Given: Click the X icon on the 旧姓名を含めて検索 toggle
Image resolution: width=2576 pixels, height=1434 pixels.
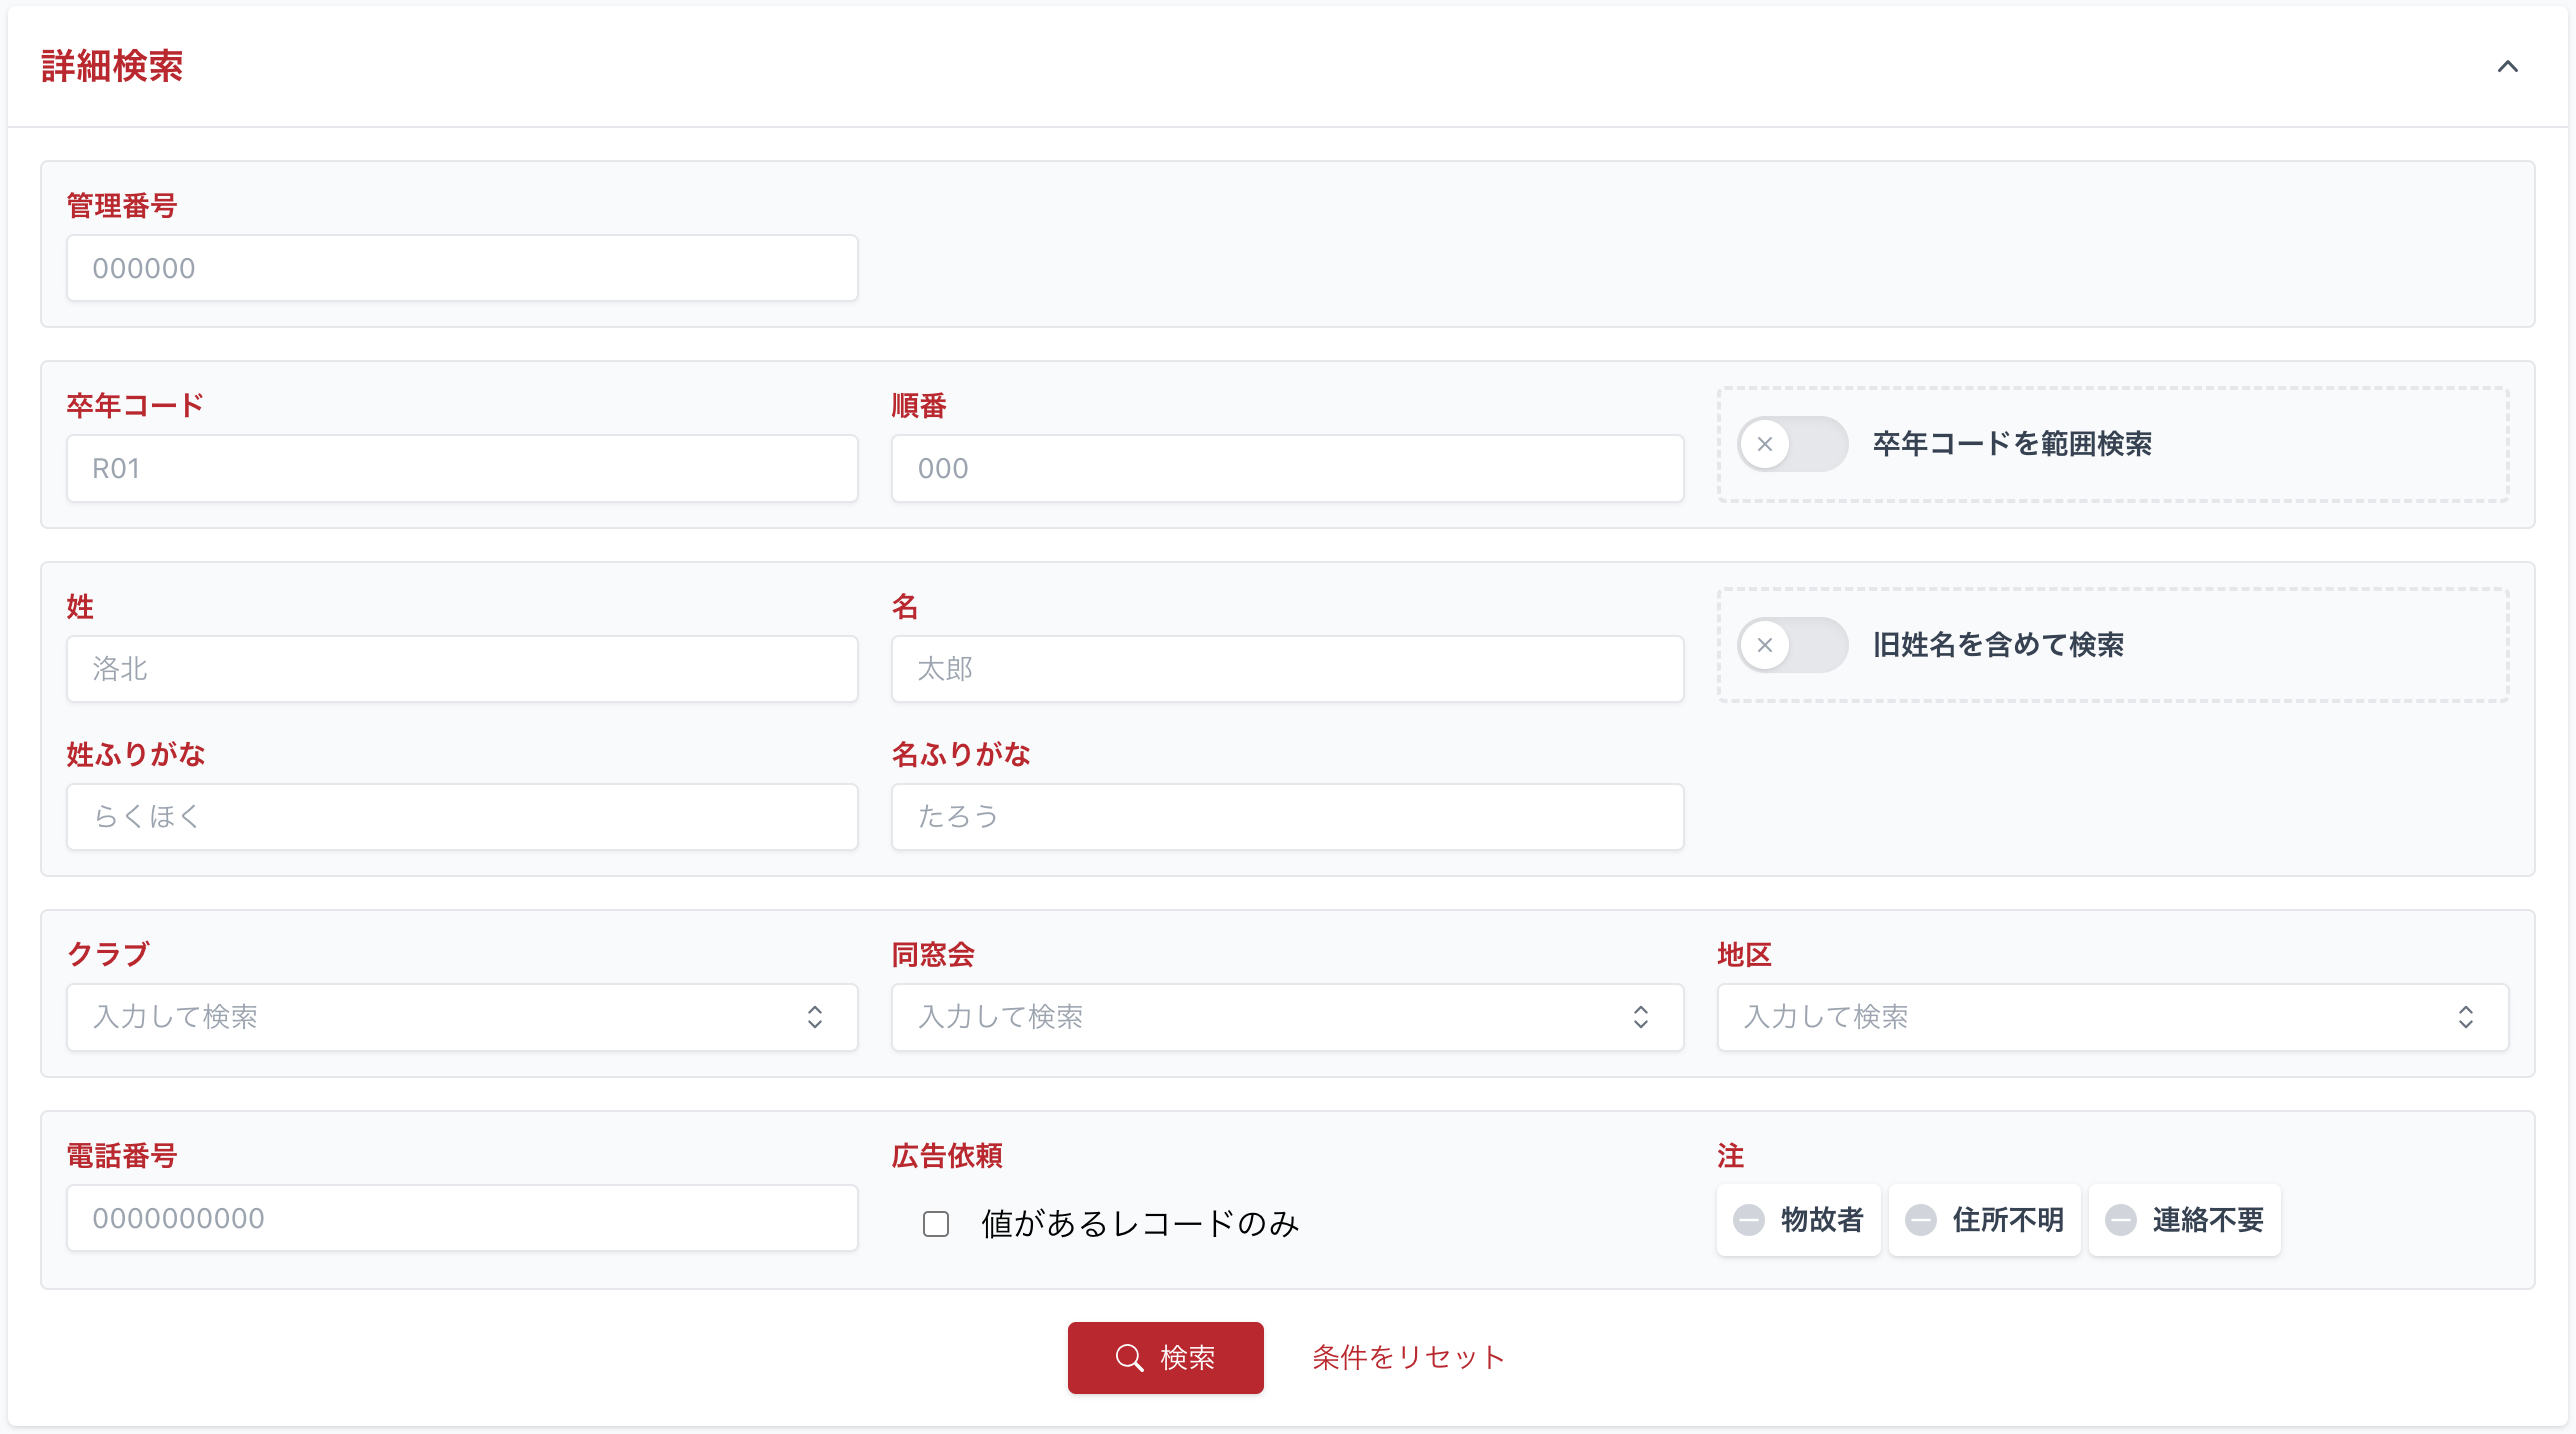Looking at the screenshot, I should pos(1768,645).
